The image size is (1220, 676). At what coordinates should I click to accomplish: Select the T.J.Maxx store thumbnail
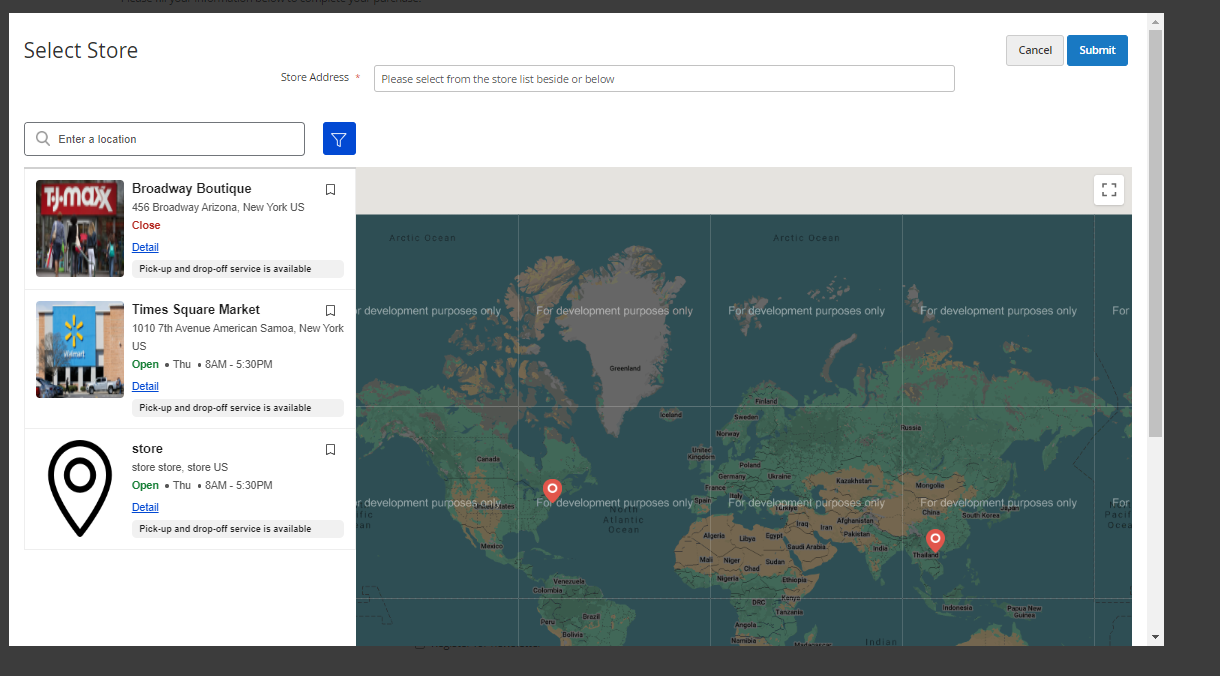click(x=80, y=228)
